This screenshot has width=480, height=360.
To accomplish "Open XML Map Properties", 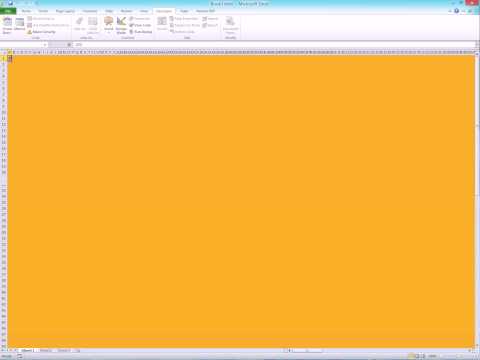I will [x=184, y=19].
